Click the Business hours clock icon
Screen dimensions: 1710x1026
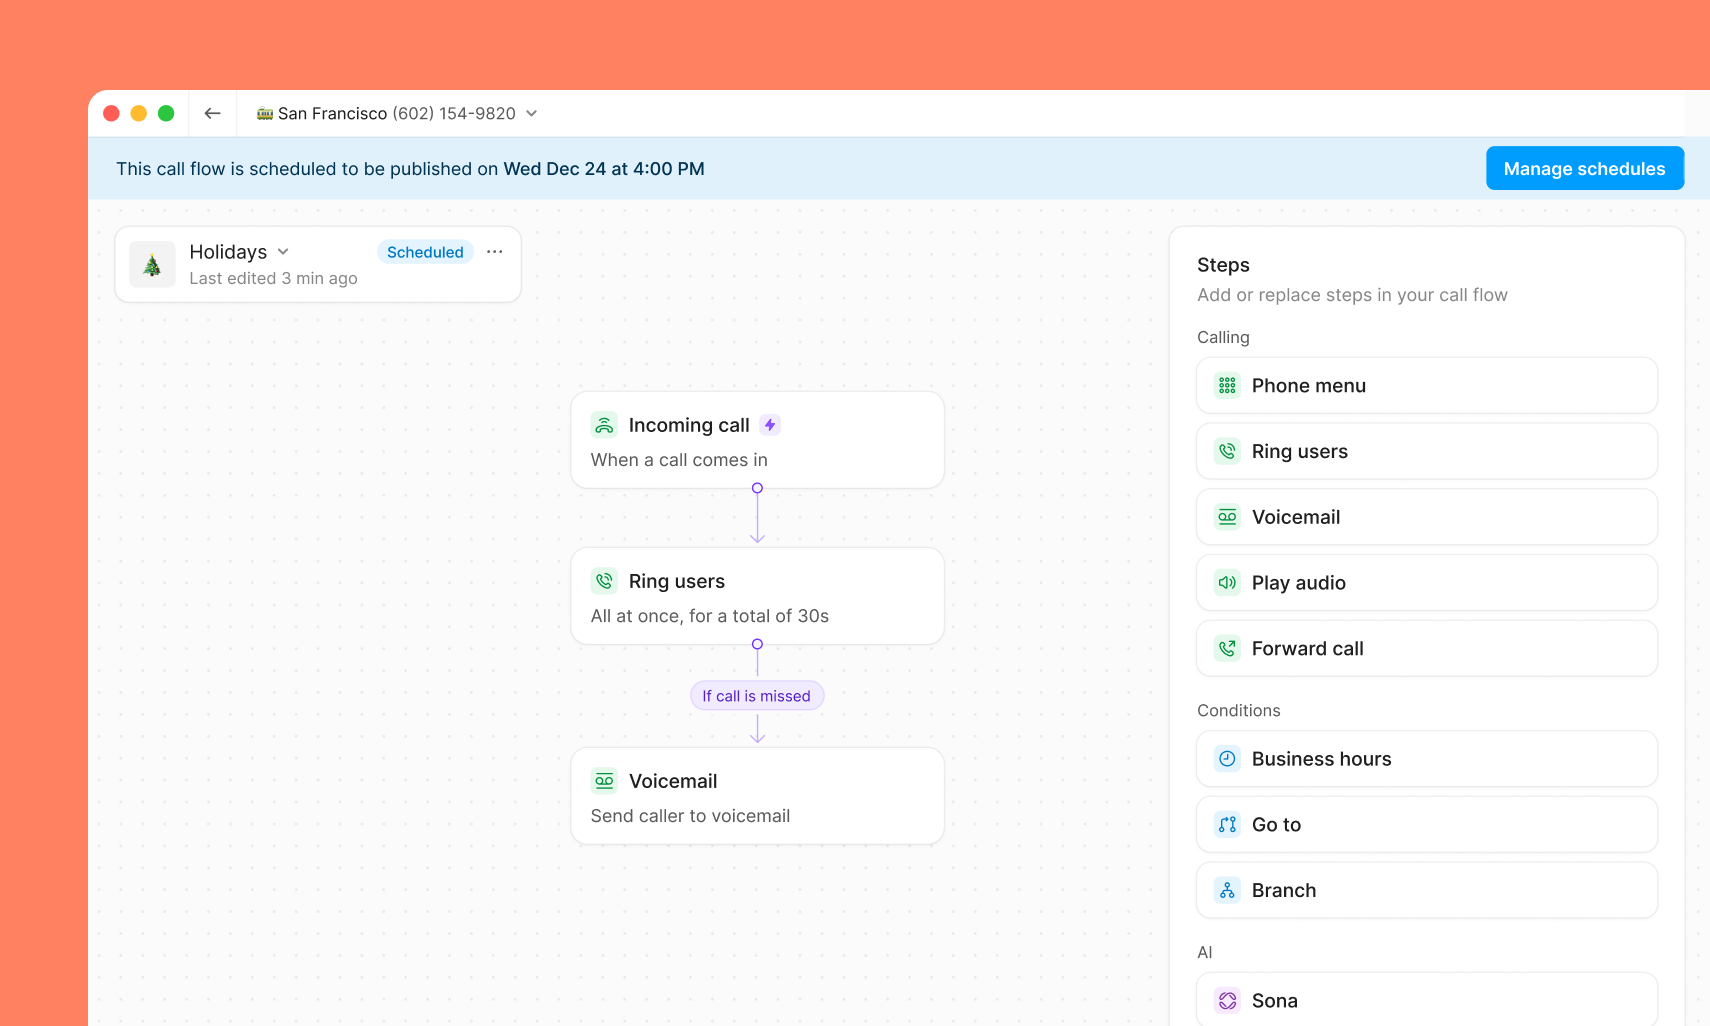(x=1227, y=759)
